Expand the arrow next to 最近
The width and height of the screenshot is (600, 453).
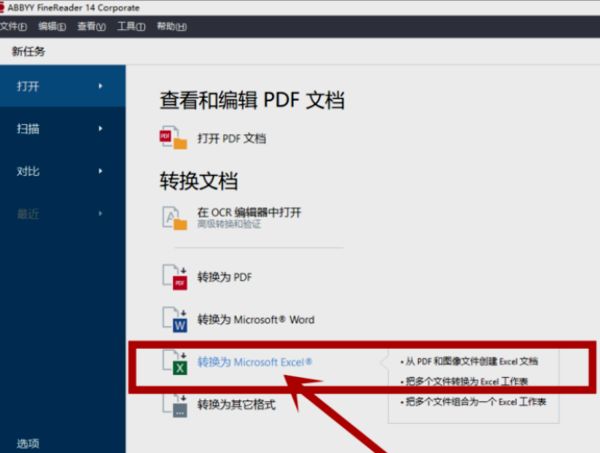pos(100,213)
